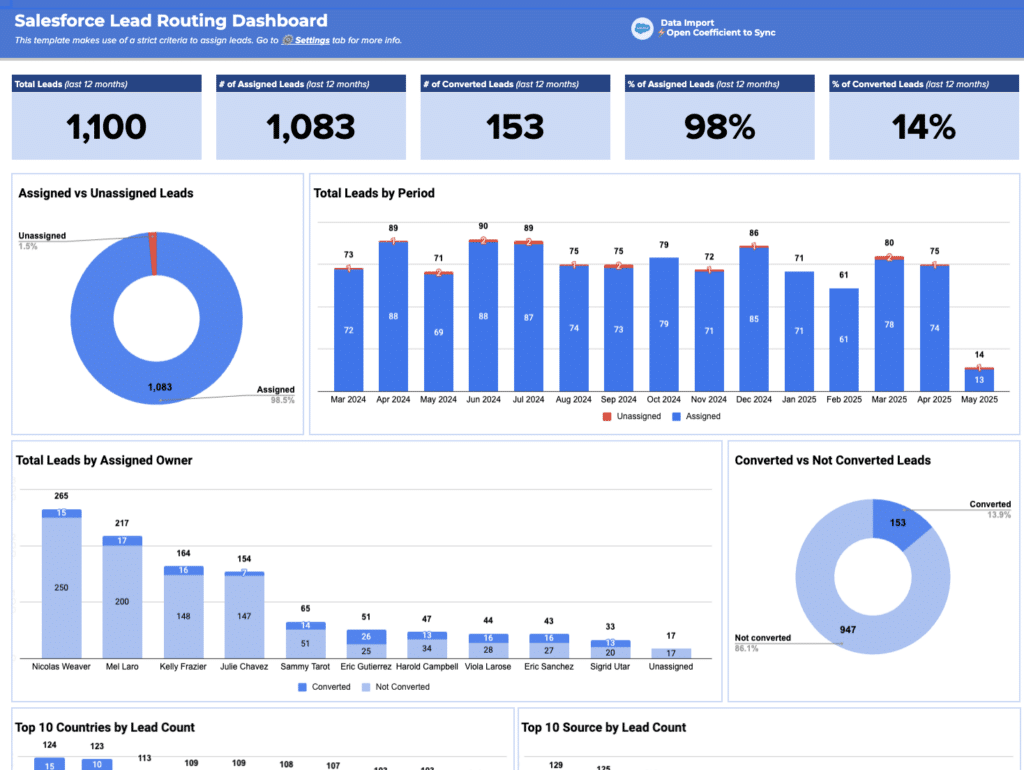1024x770 pixels.
Task: Click the Mar 2024 bar in period chart
Action: click(349, 330)
